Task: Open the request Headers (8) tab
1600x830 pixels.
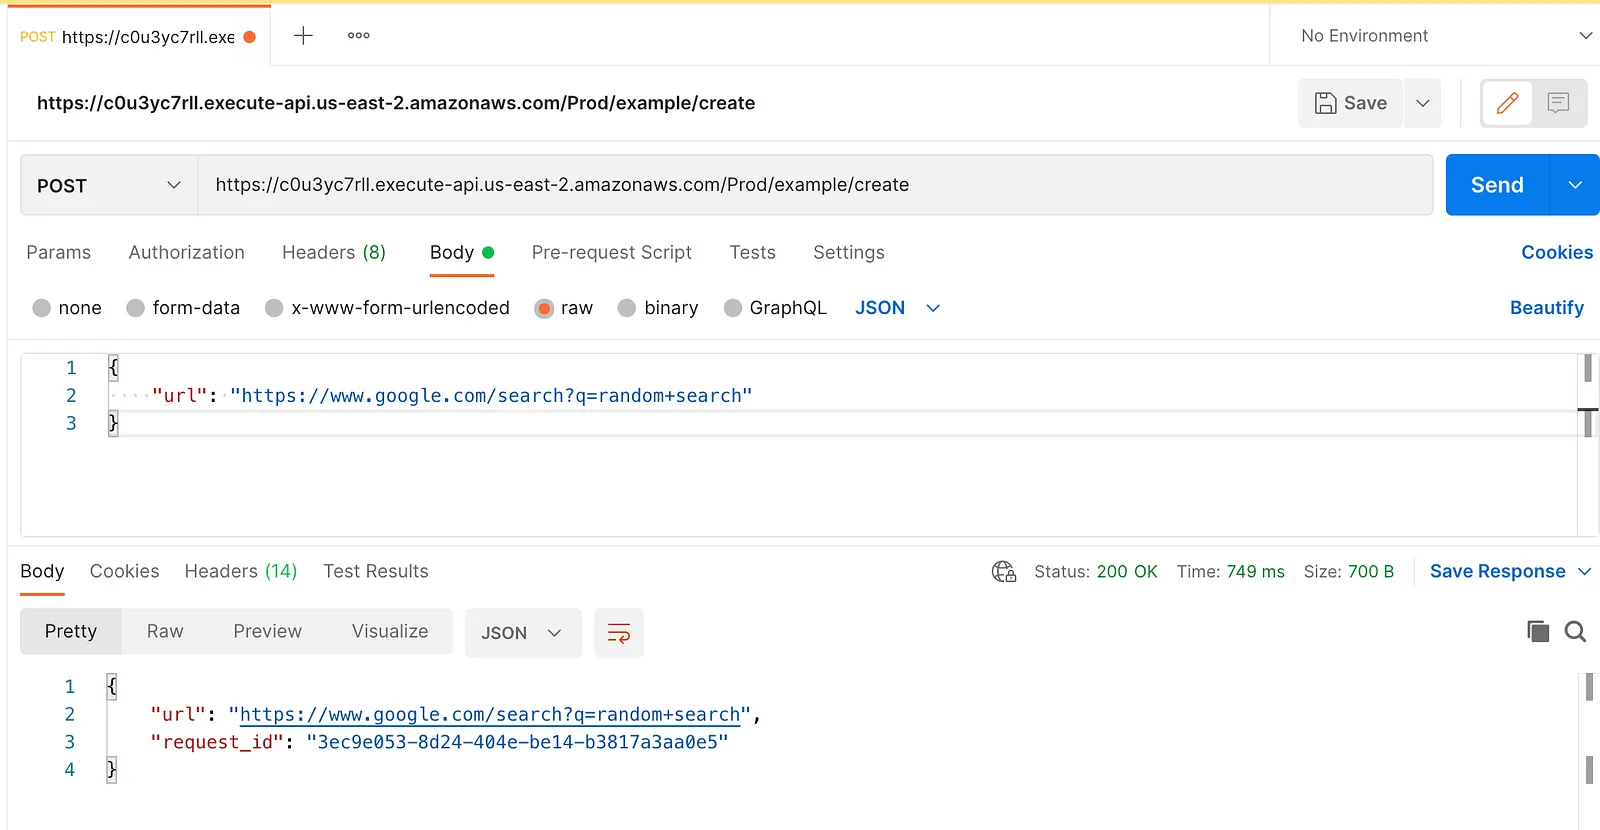Action: point(334,252)
